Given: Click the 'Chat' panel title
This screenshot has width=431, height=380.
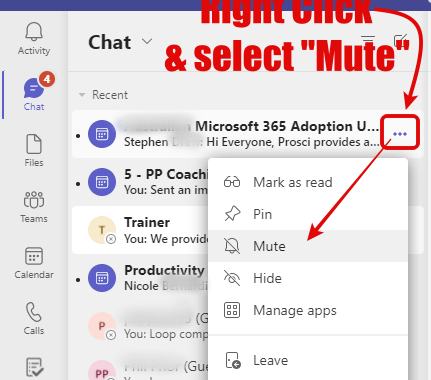Looking at the screenshot, I should click(110, 42).
